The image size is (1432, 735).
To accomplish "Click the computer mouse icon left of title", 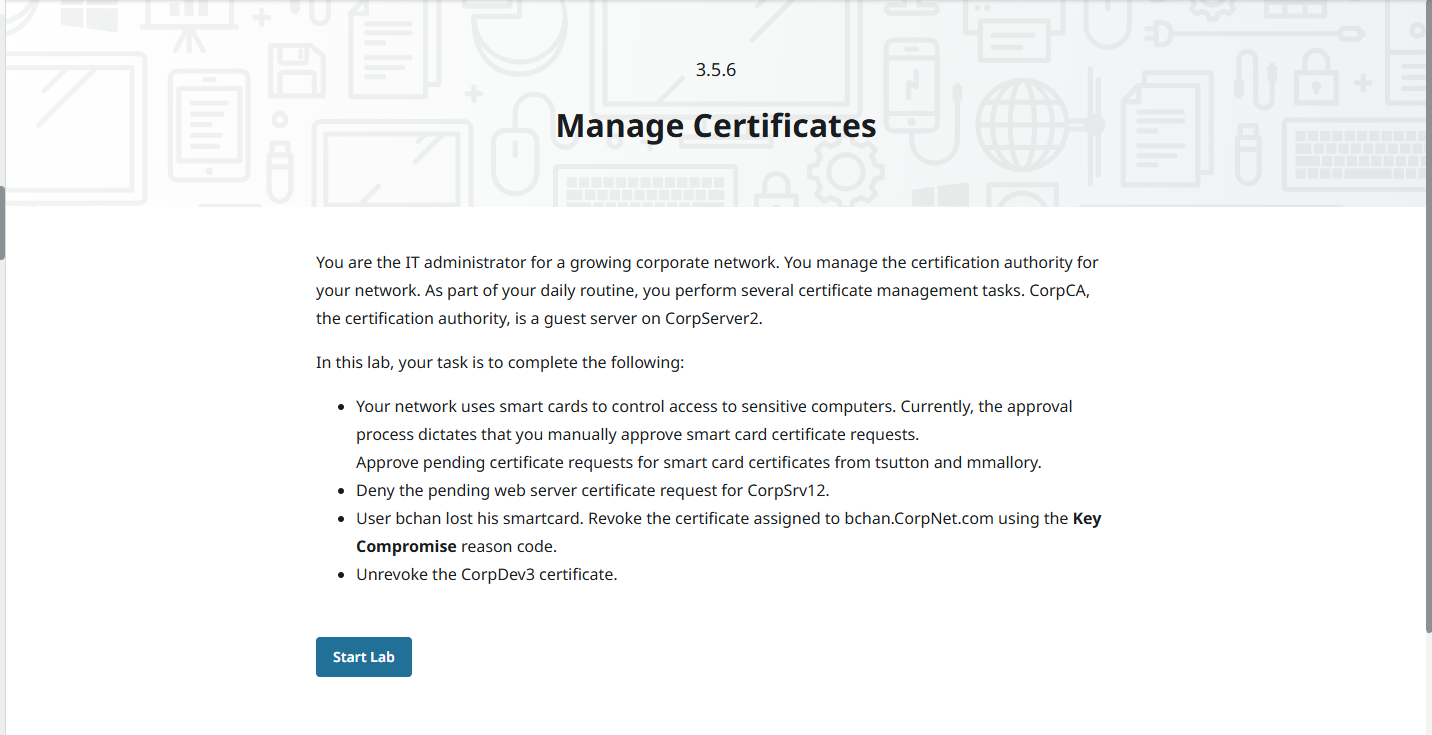I will tap(515, 152).
